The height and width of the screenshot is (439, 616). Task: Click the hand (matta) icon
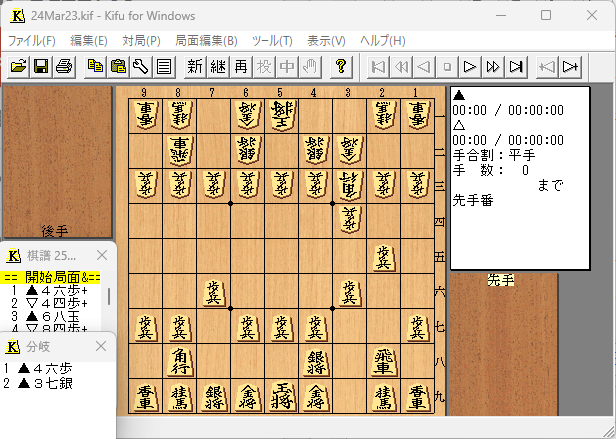(310, 66)
